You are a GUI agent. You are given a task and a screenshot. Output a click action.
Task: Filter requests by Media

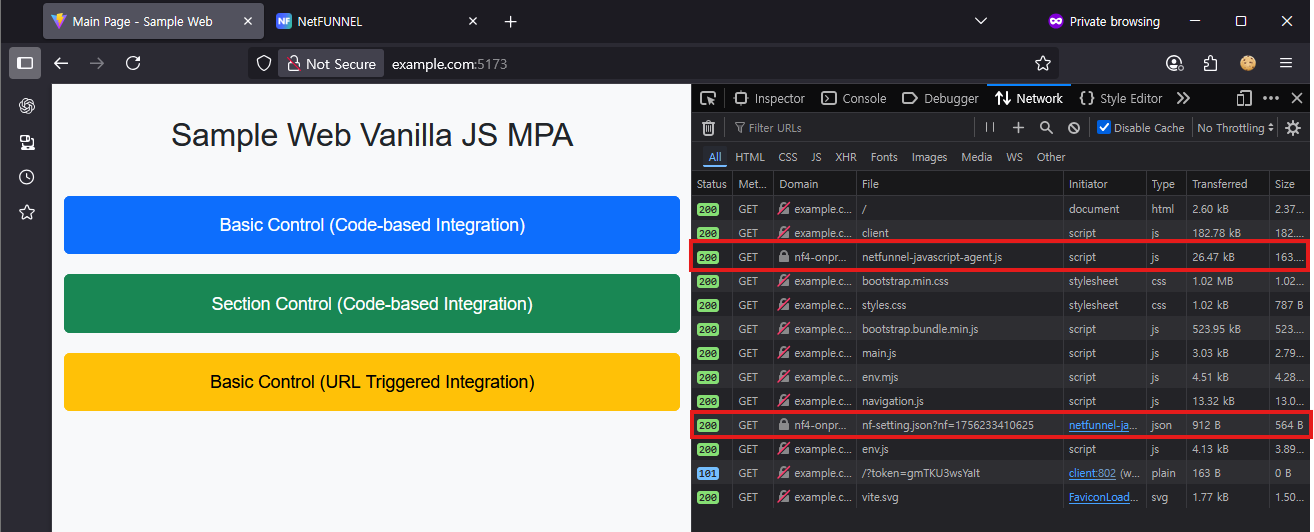[x=977, y=157]
